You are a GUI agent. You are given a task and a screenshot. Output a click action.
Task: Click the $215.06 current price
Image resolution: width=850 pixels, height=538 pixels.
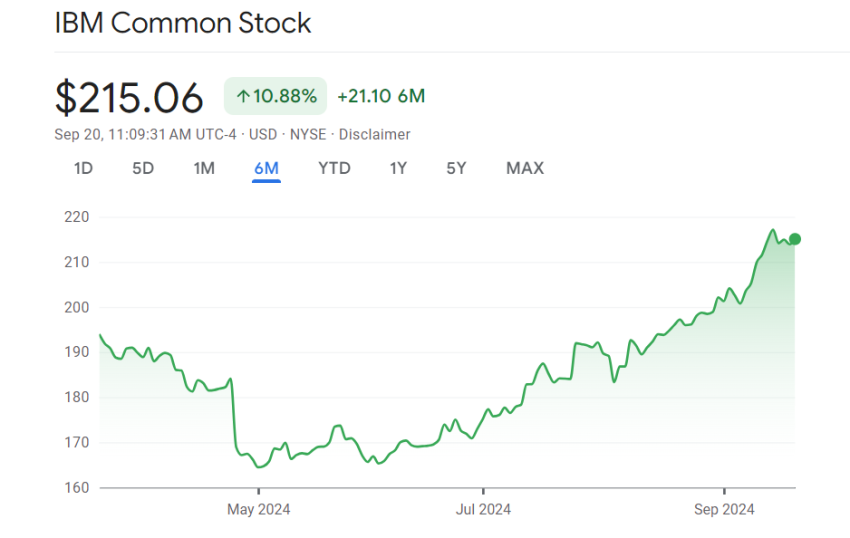coord(129,97)
